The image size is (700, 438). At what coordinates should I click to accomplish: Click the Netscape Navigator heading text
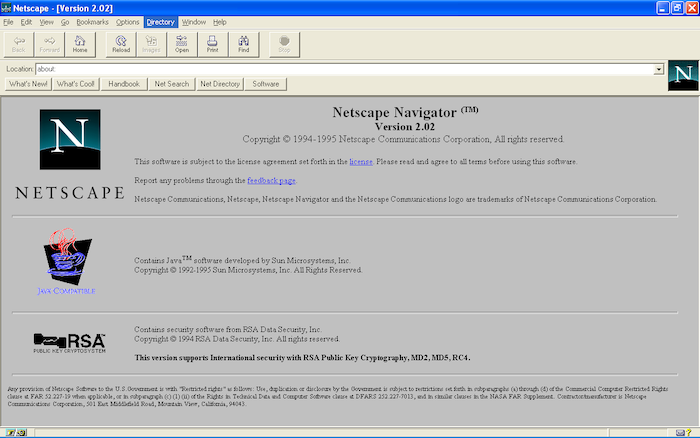point(405,112)
